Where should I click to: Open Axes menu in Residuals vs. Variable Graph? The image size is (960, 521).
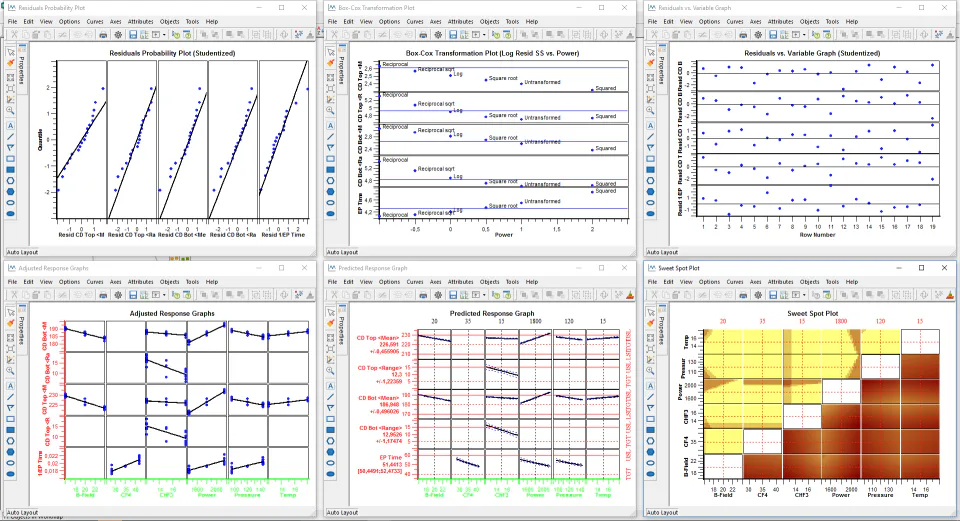(x=756, y=21)
